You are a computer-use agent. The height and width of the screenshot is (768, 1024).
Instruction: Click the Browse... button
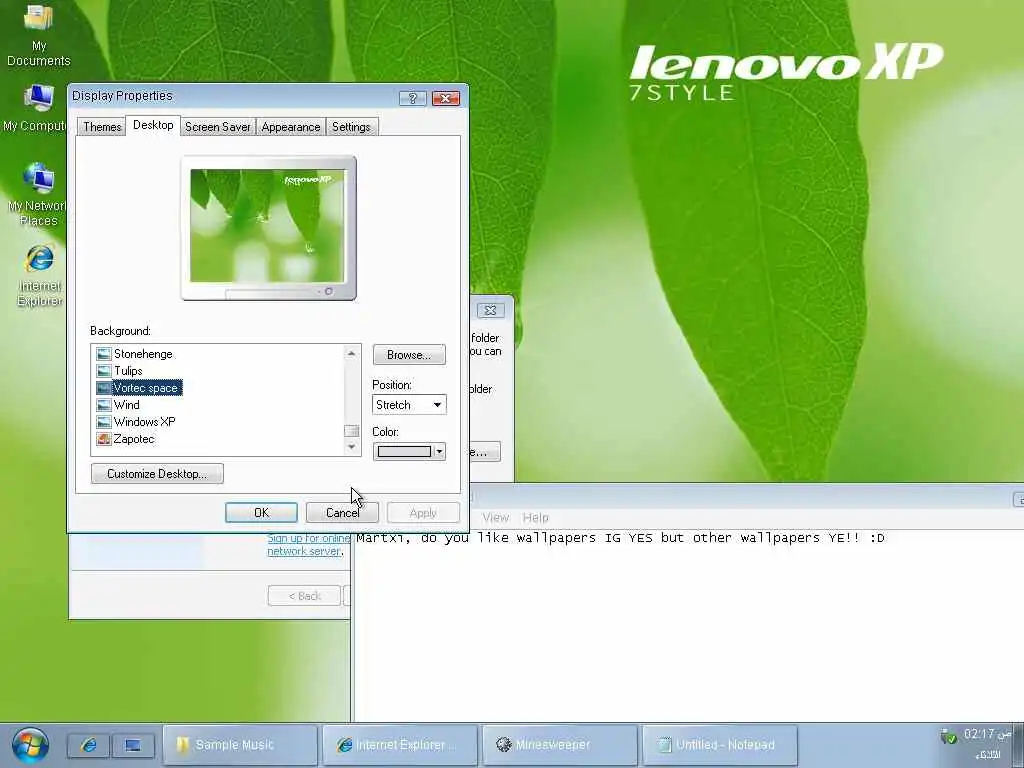tap(409, 355)
